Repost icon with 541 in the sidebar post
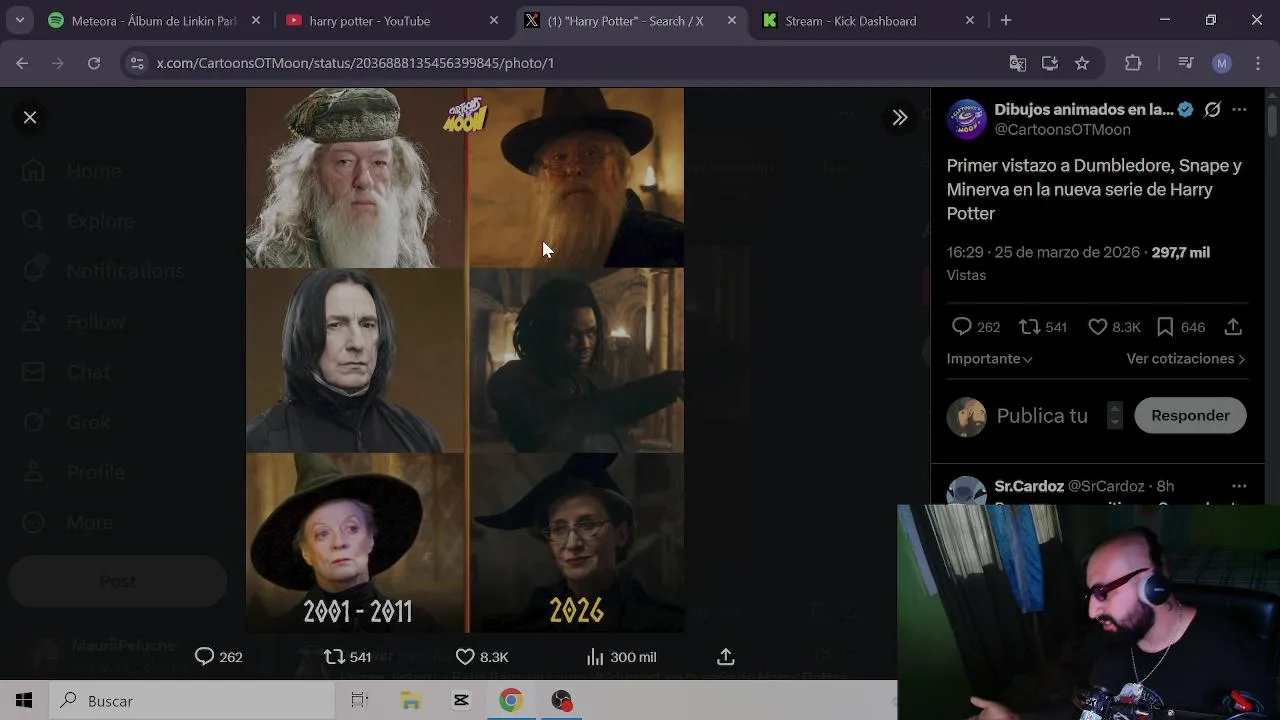This screenshot has height=720, width=1280. [x=1029, y=326]
